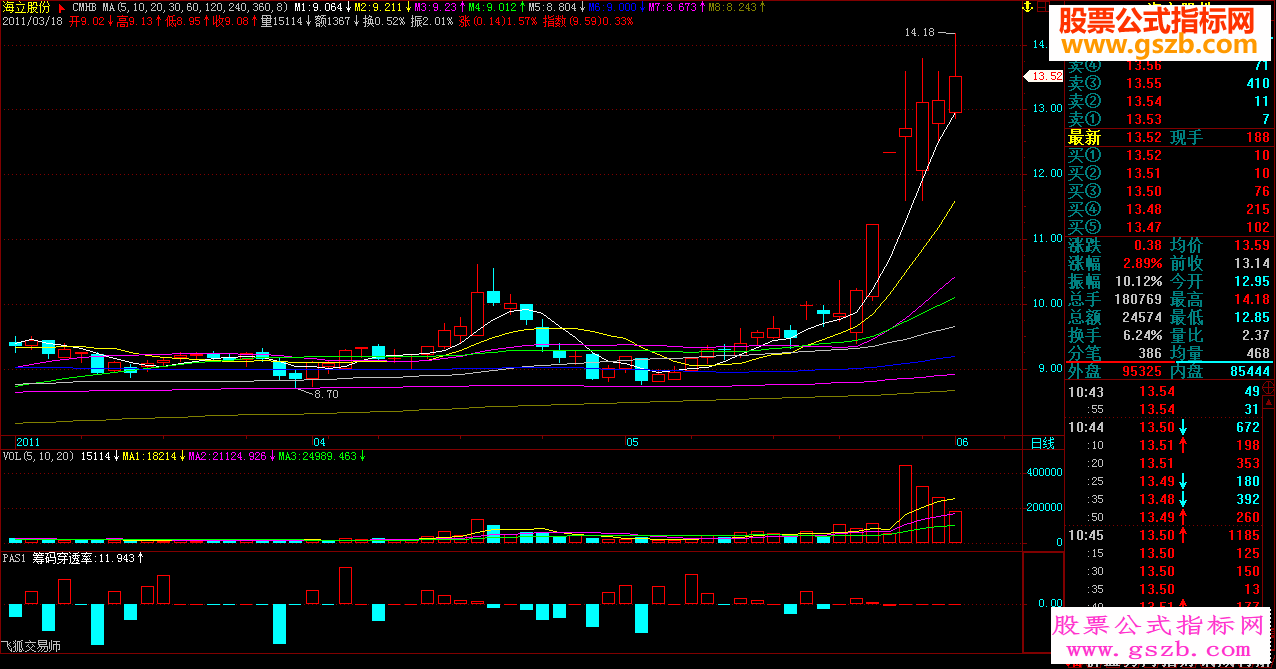Click the 05 month label on date axis
Screen dimensions: 1276x669
632,441
